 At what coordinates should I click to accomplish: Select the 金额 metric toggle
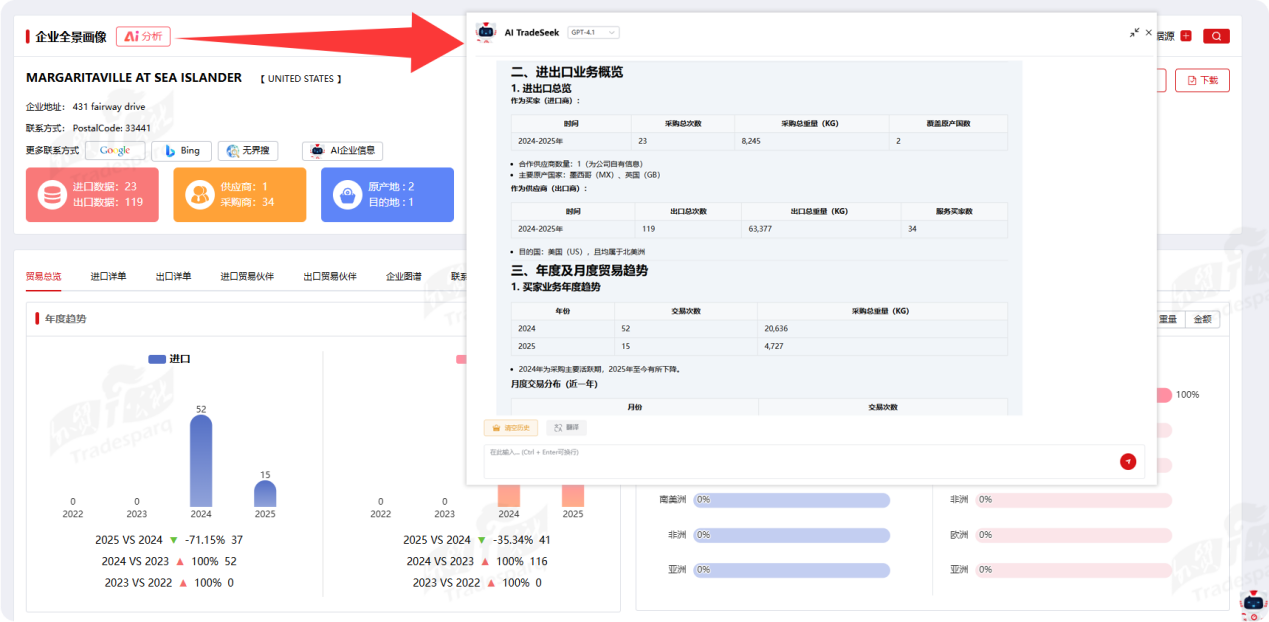(x=1202, y=319)
